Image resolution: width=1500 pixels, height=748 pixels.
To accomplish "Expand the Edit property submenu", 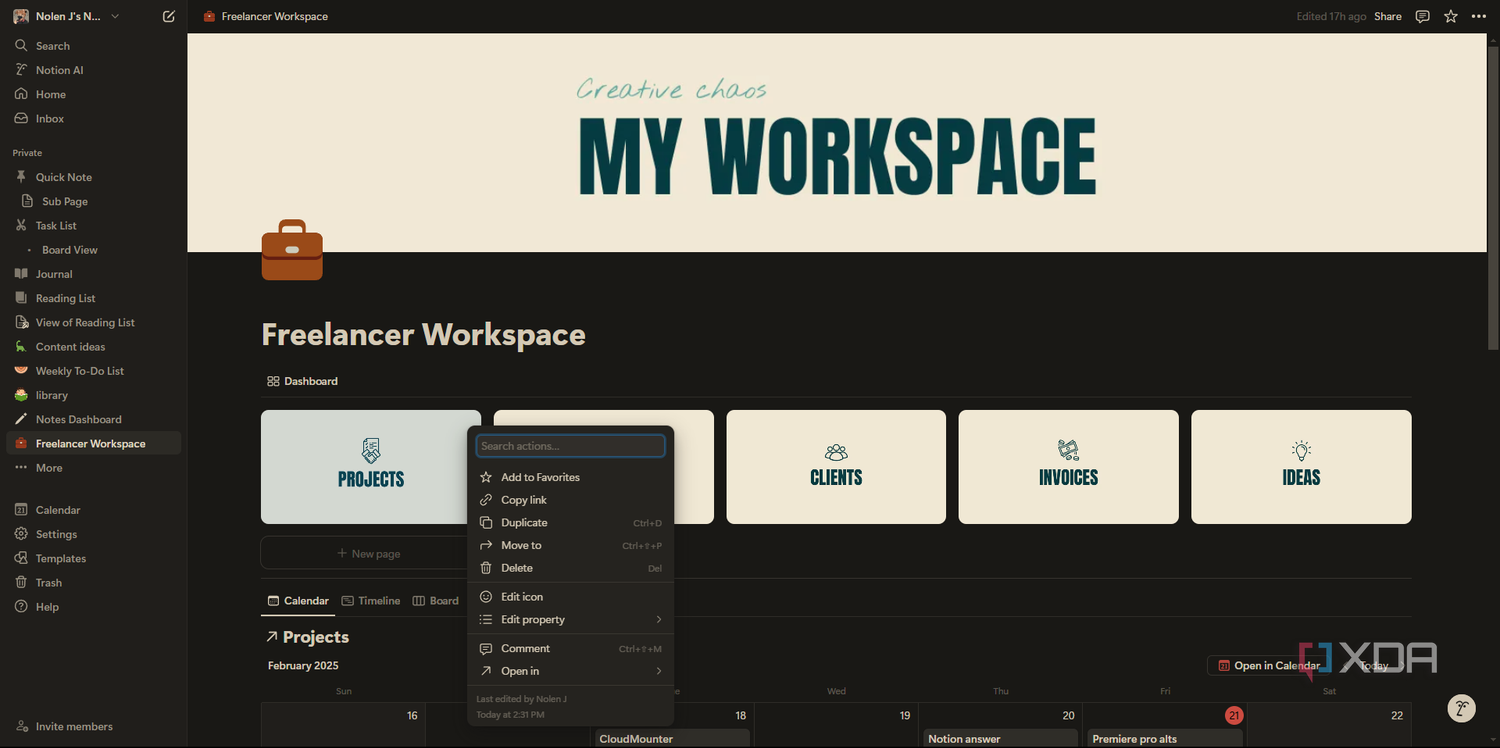I will (570, 620).
